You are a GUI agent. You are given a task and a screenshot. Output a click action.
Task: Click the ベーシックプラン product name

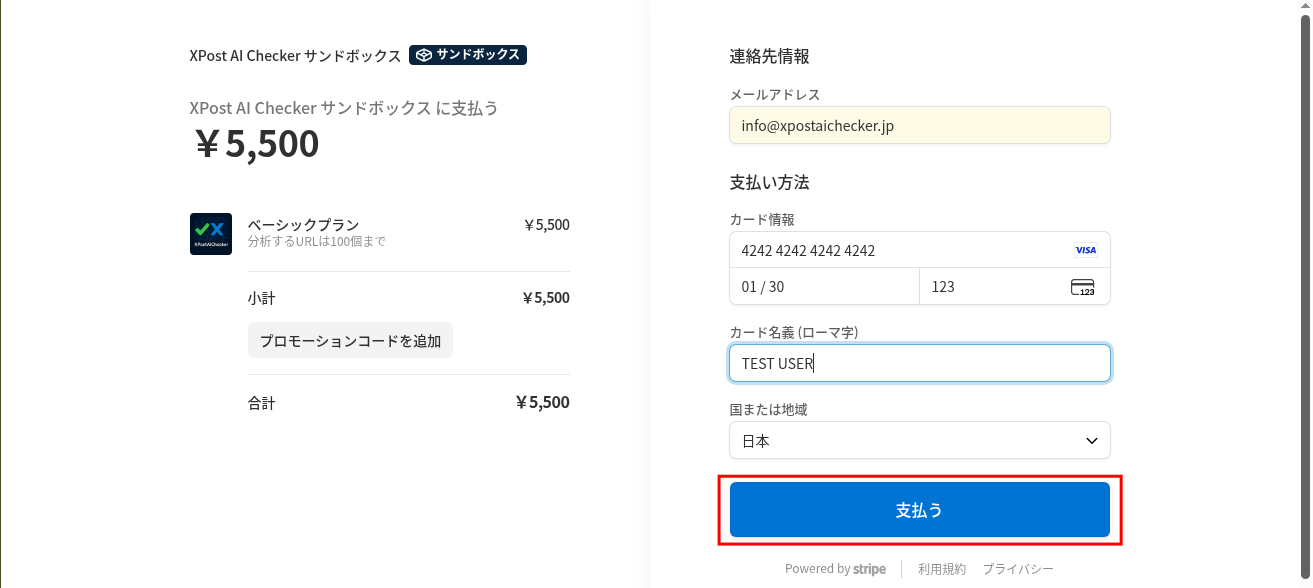click(303, 225)
